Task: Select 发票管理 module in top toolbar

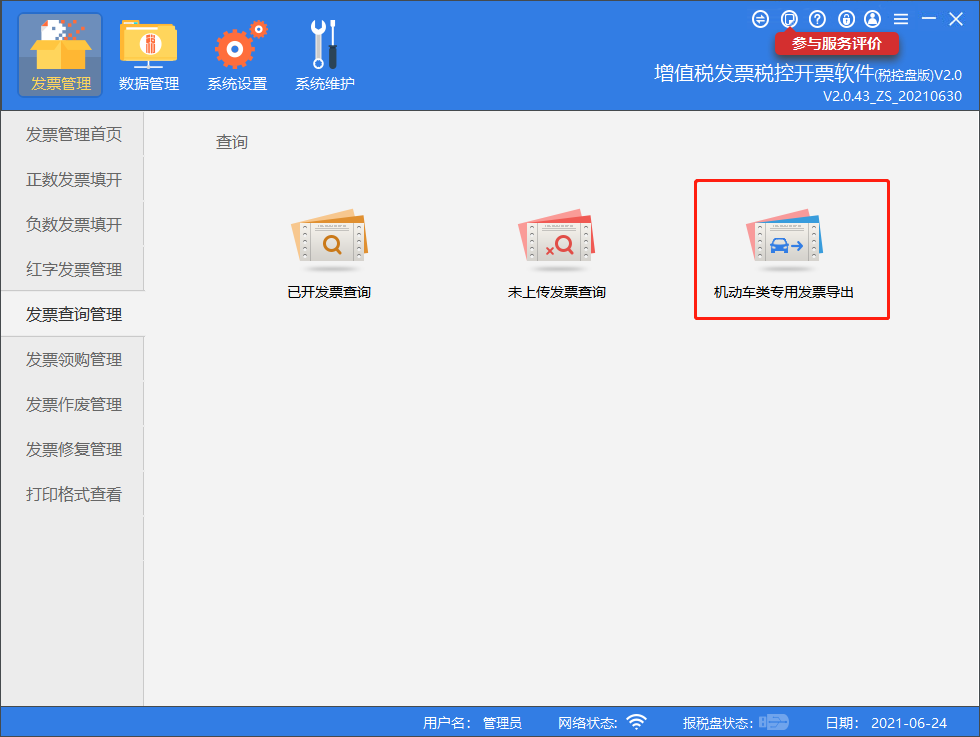Action: (60, 55)
